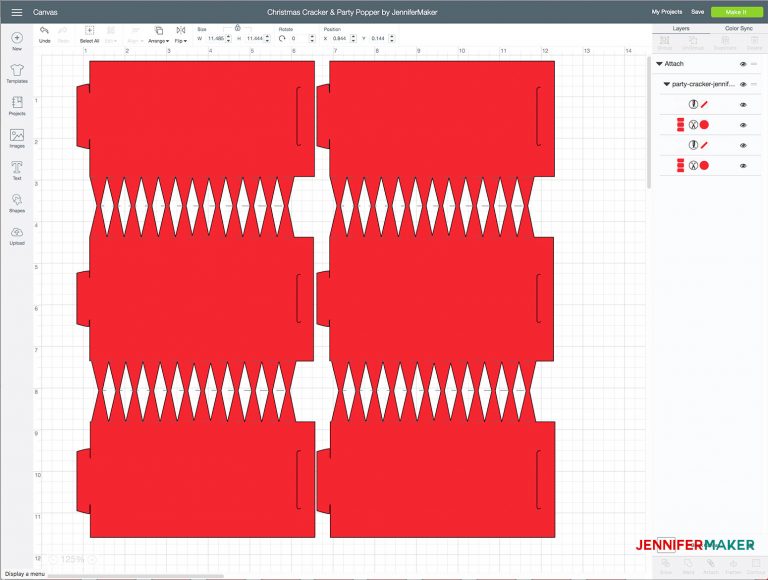Click the Attach tool at panel bottom

coord(711,567)
